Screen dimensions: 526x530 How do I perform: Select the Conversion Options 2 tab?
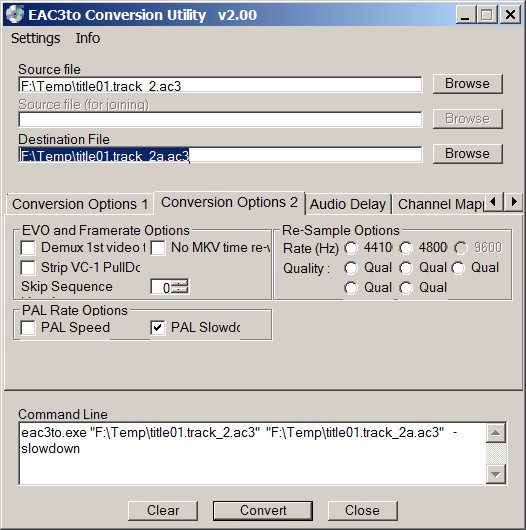pyautogui.click(x=230, y=203)
